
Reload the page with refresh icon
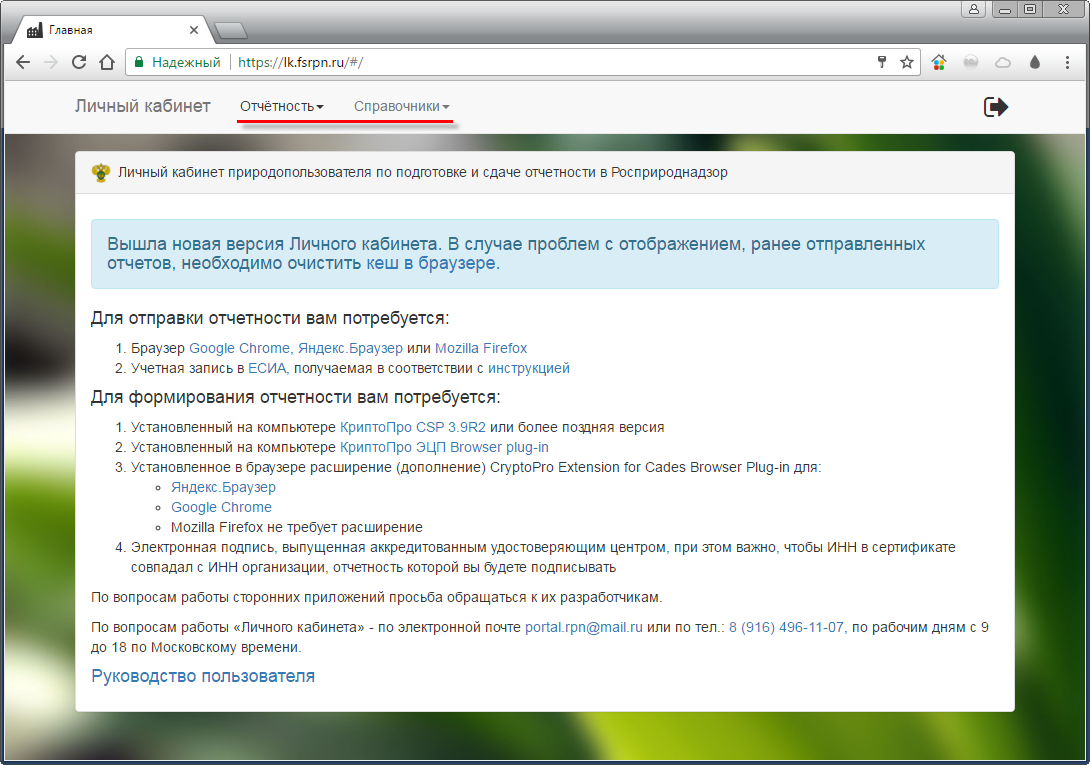(x=79, y=62)
